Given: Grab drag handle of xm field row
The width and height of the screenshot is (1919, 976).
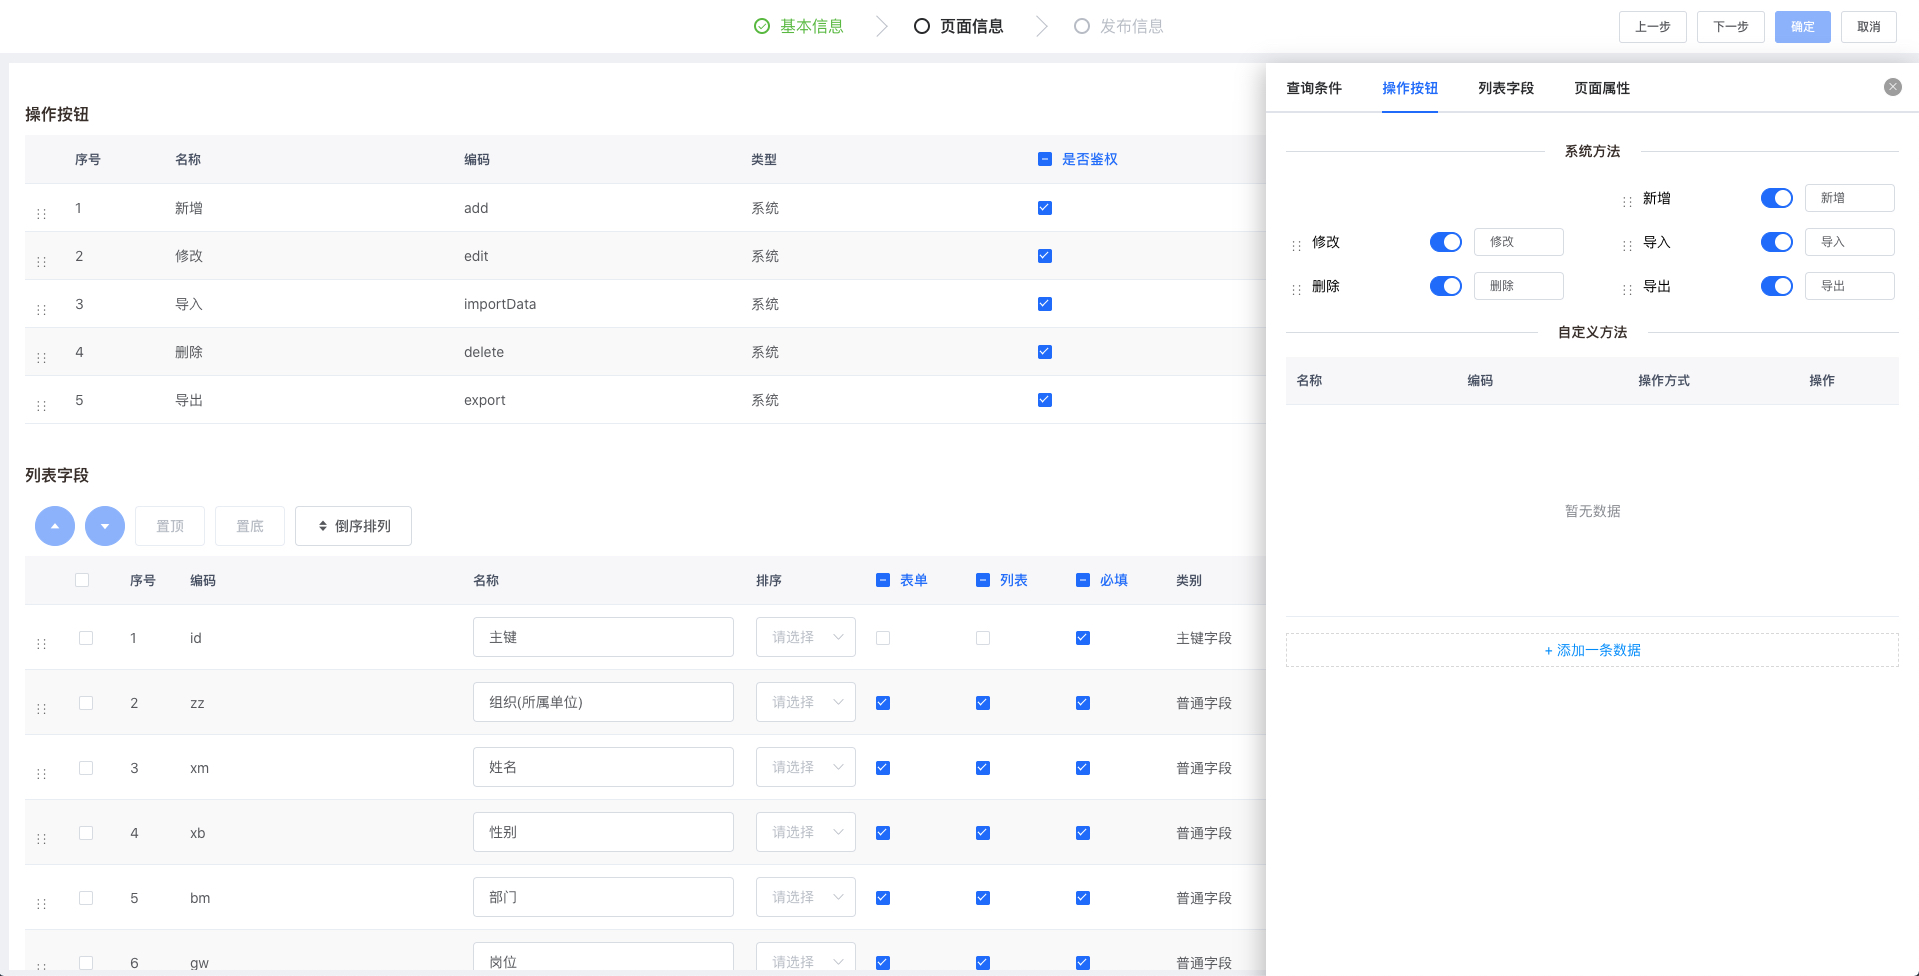Looking at the screenshot, I should pos(41,774).
